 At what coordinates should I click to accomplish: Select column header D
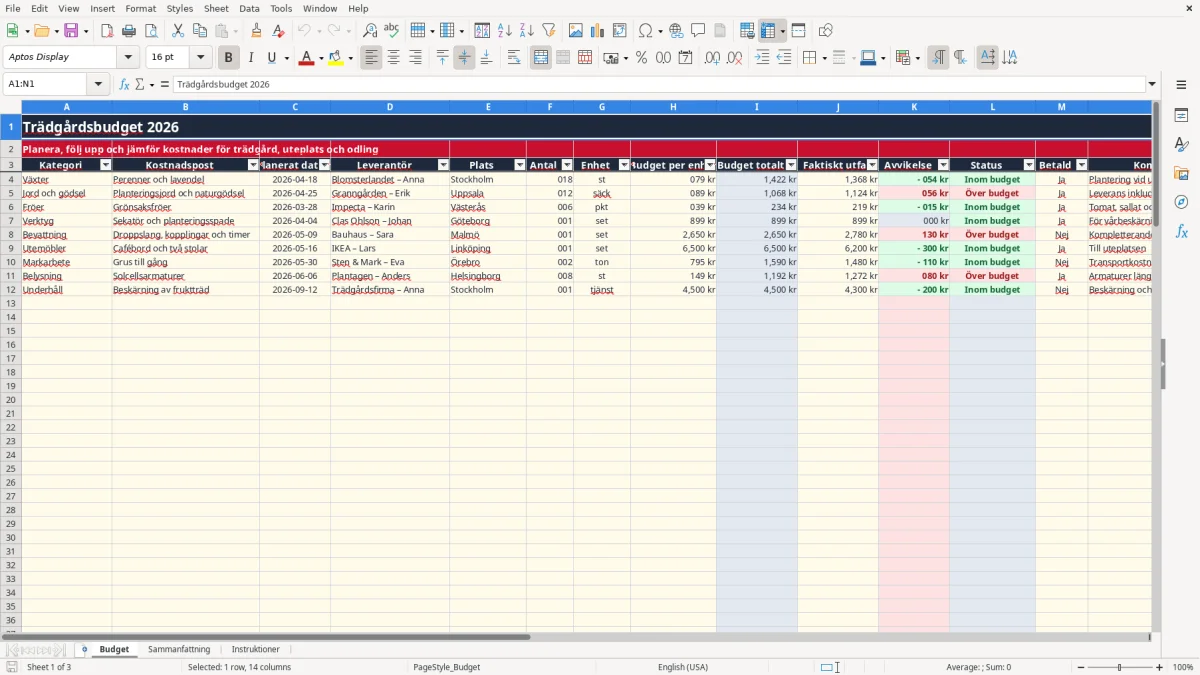pyautogui.click(x=390, y=107)
